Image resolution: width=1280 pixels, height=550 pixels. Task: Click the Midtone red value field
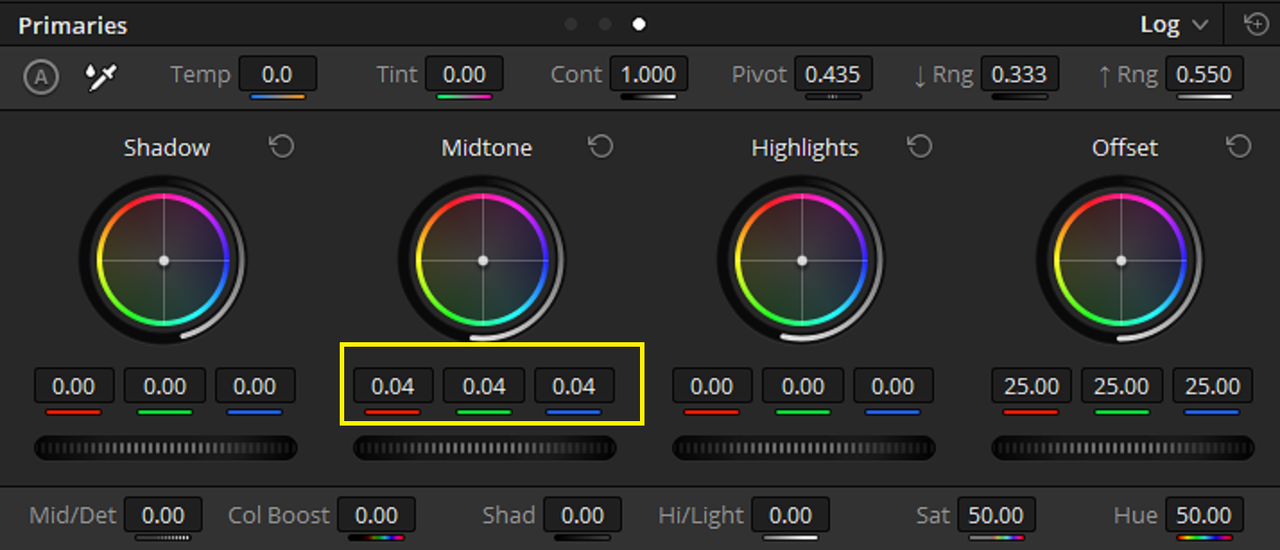393,386
